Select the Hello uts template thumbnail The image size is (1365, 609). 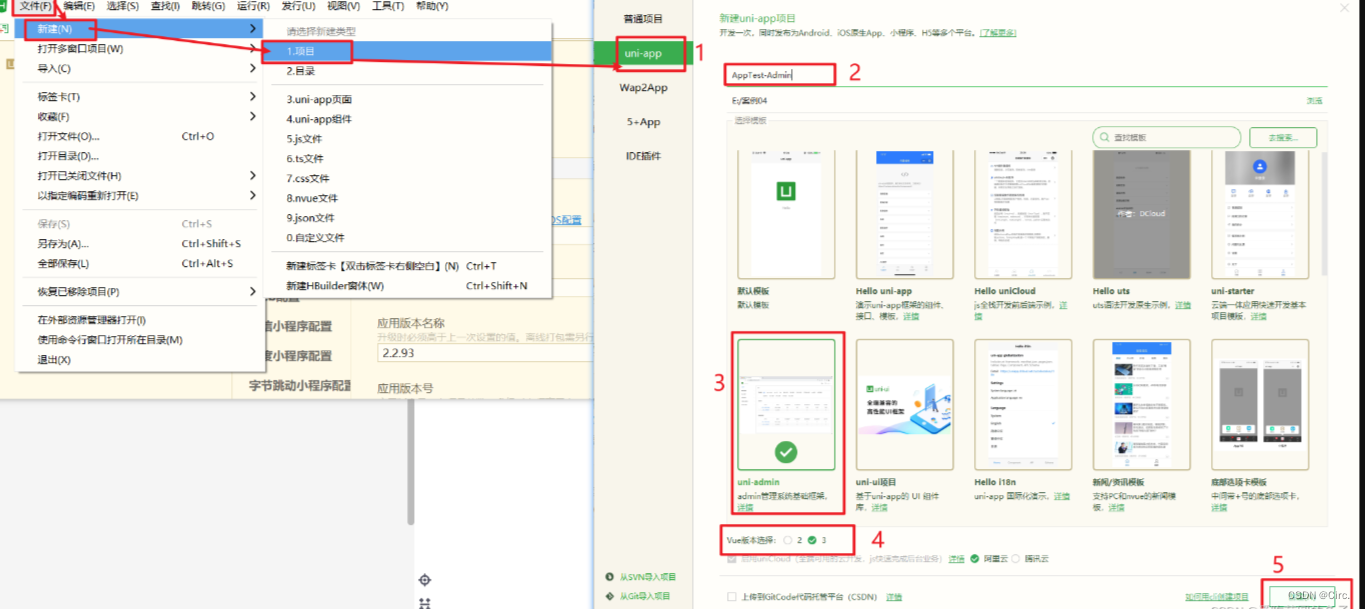(x=1142, y=215)
